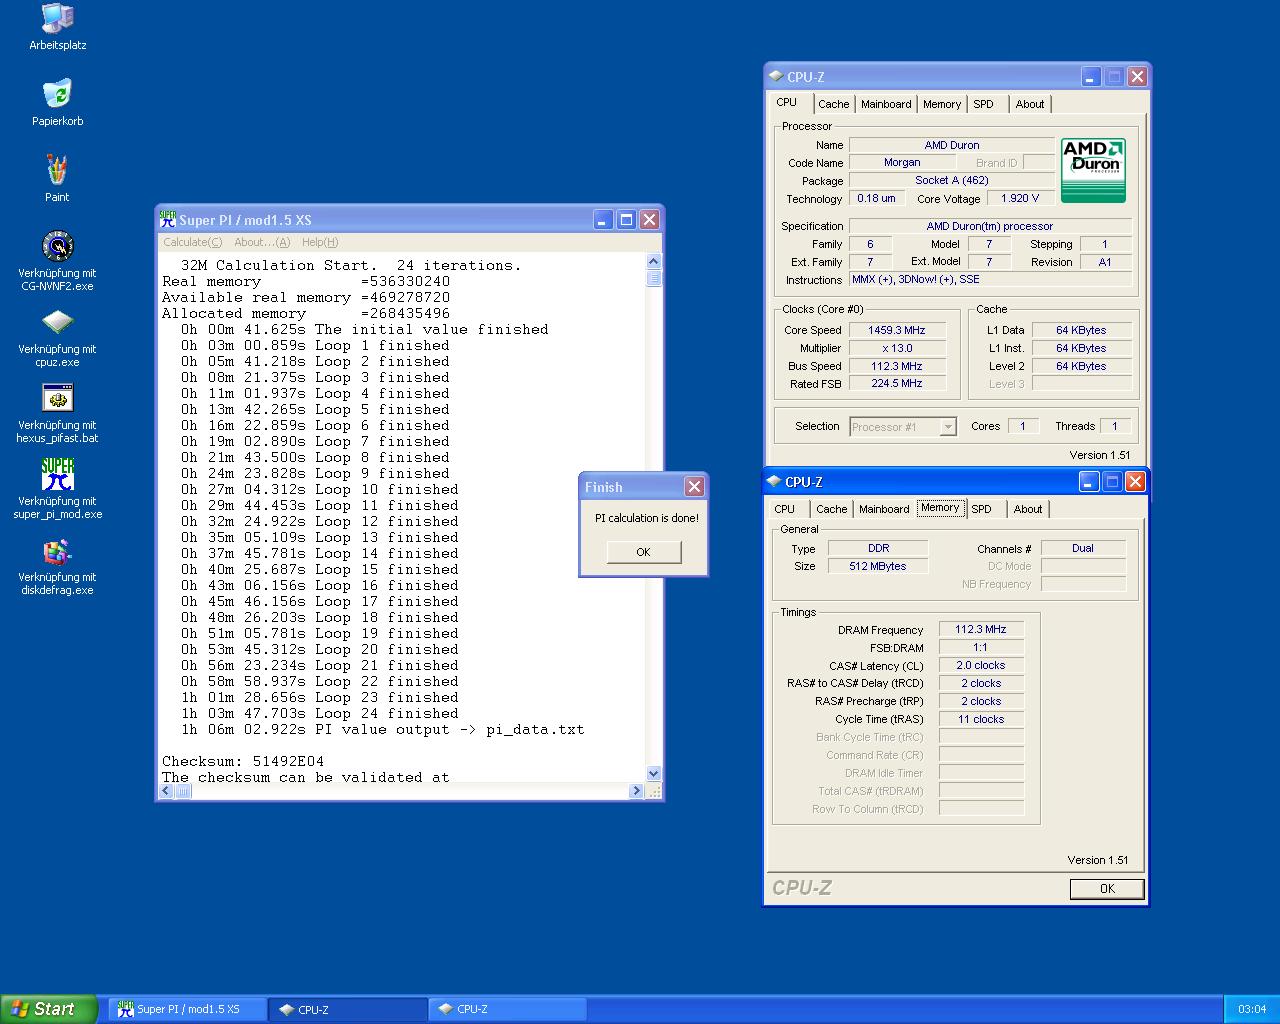Screen dimensions: 1280x1024
Task: Select the cpuz.exe shortcut icon
Action: (57, 322)
